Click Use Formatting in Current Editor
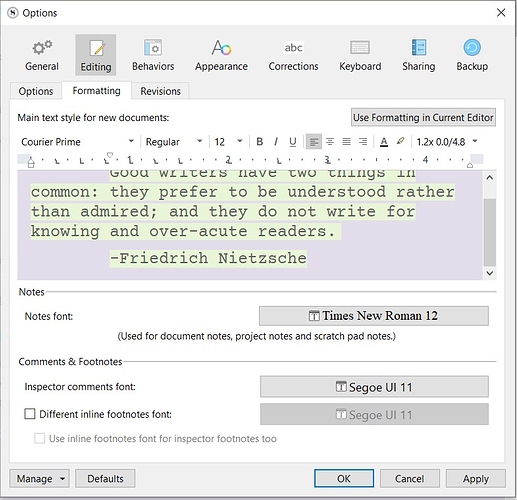Screen dimensions: 517x500 [x=423, y=117]
